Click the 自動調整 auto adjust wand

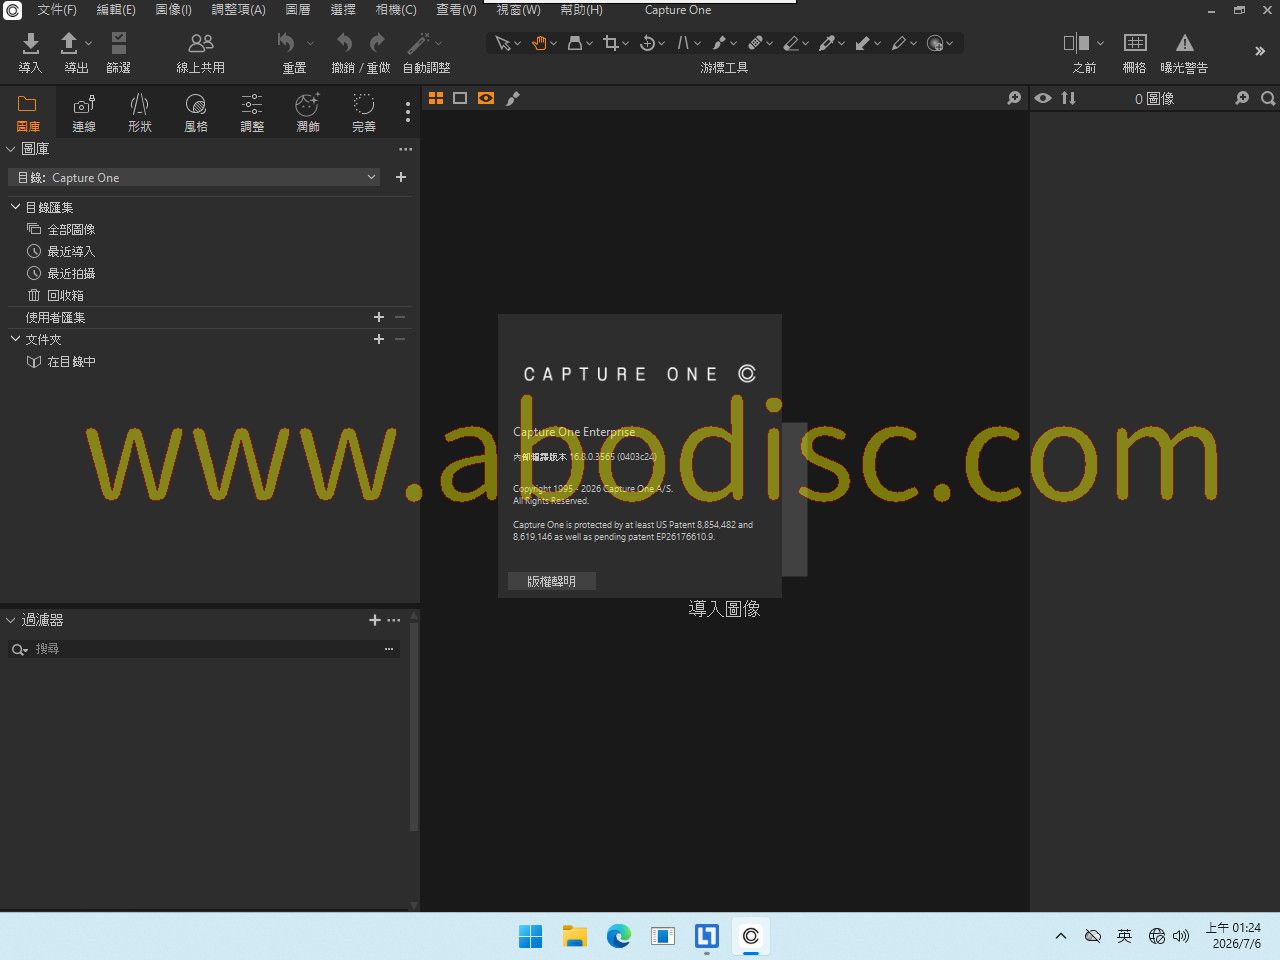pos(418,43)
